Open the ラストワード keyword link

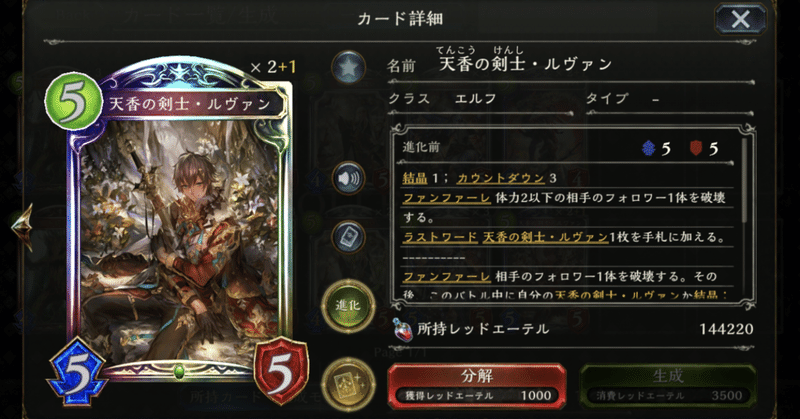[440, 237]
